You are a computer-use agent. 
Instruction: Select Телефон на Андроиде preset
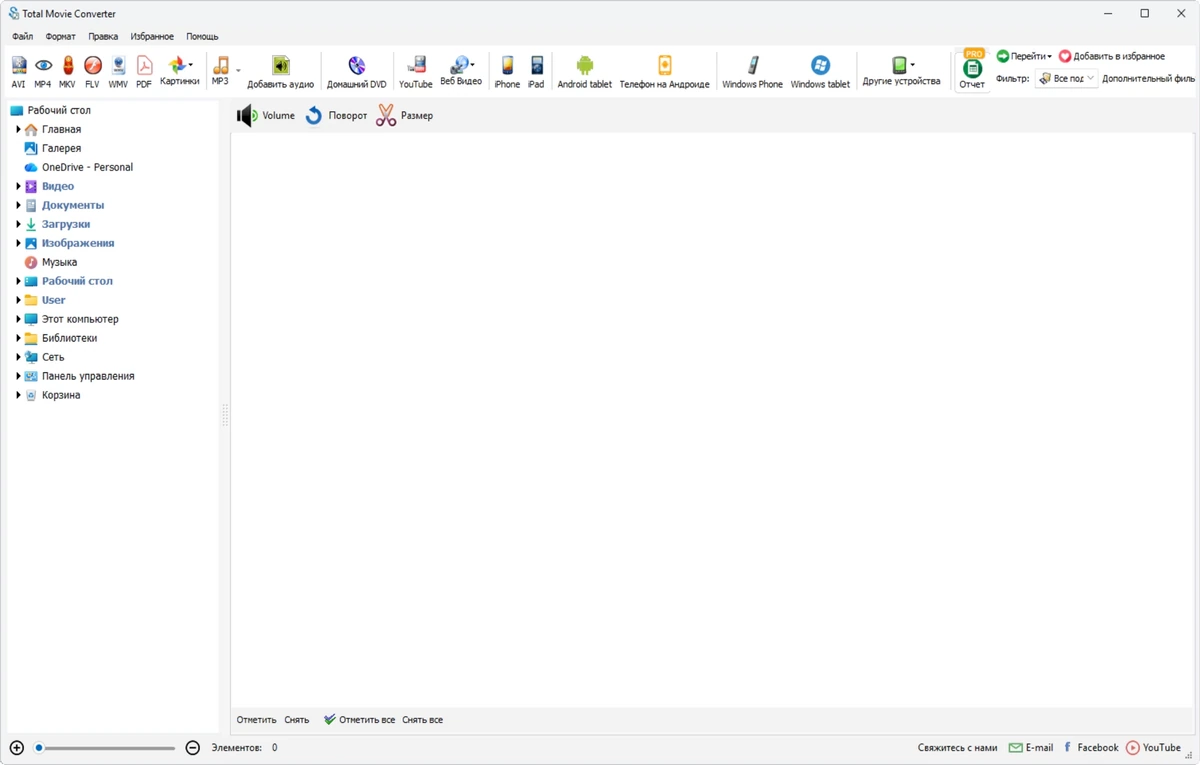pos(664,72)
